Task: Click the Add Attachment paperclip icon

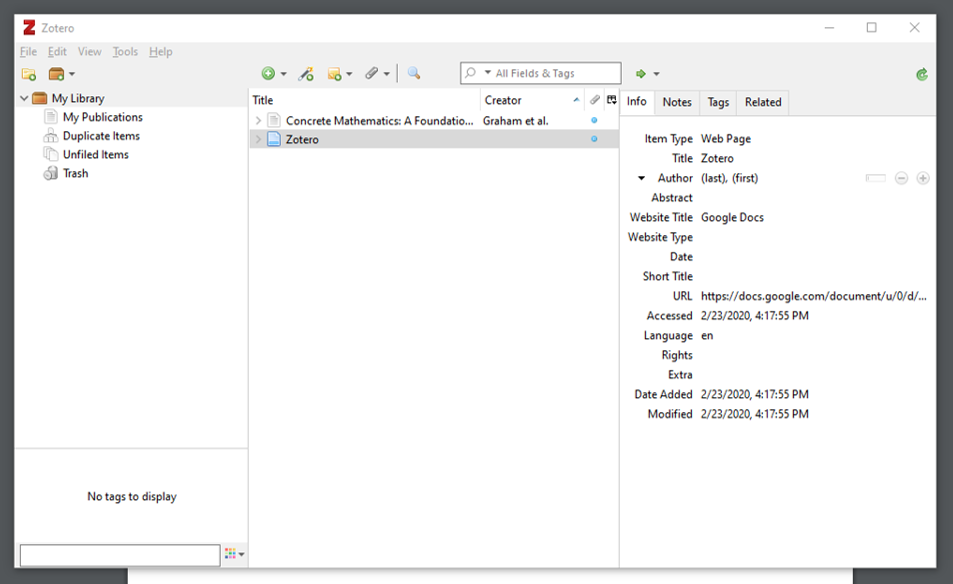Action: click(371, 74)
